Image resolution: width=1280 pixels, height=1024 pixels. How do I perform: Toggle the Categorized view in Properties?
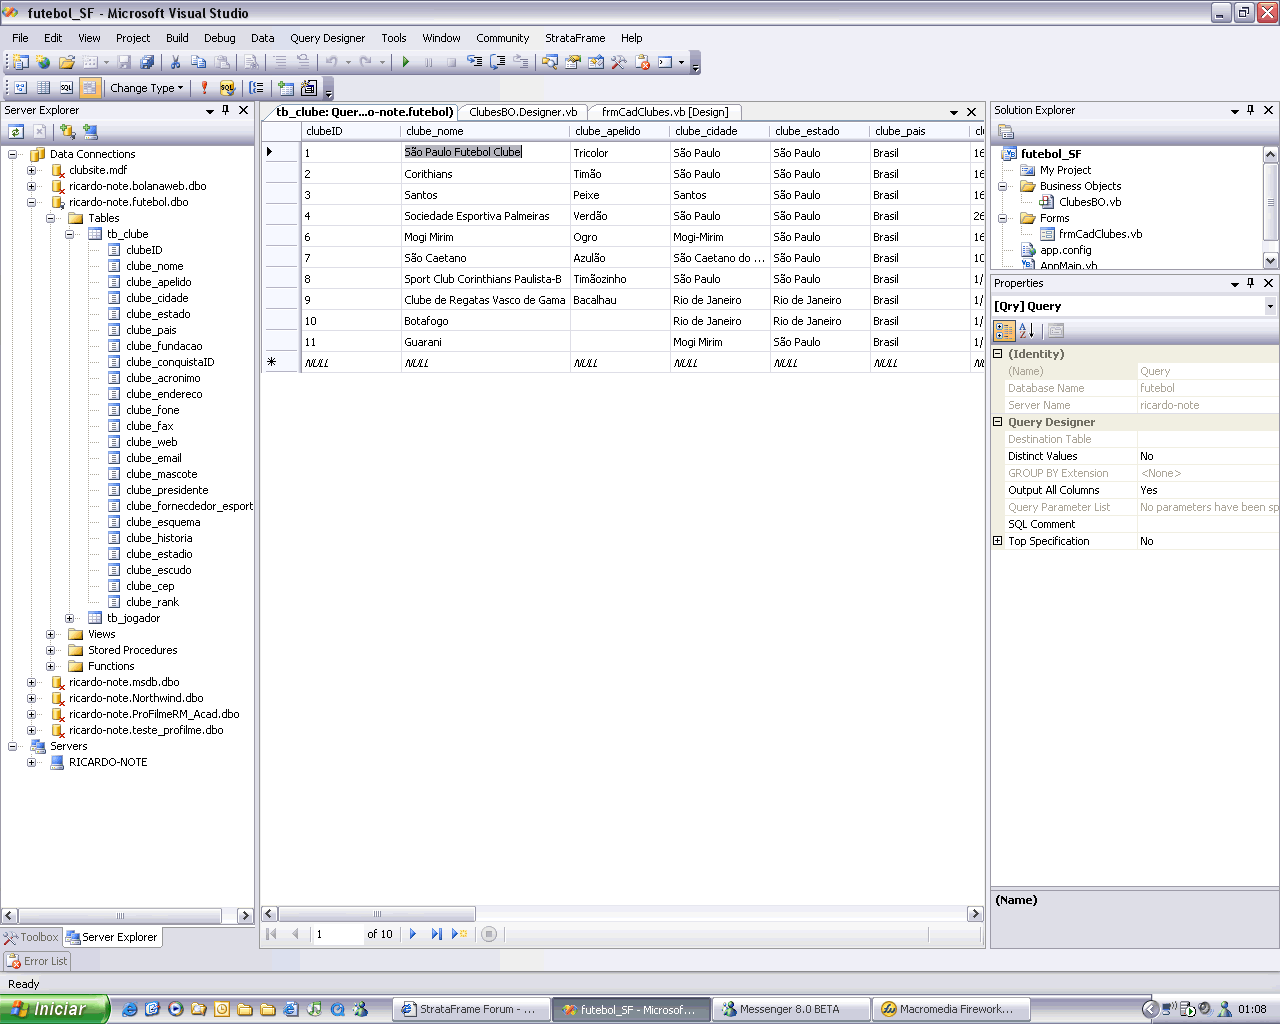1004,331
